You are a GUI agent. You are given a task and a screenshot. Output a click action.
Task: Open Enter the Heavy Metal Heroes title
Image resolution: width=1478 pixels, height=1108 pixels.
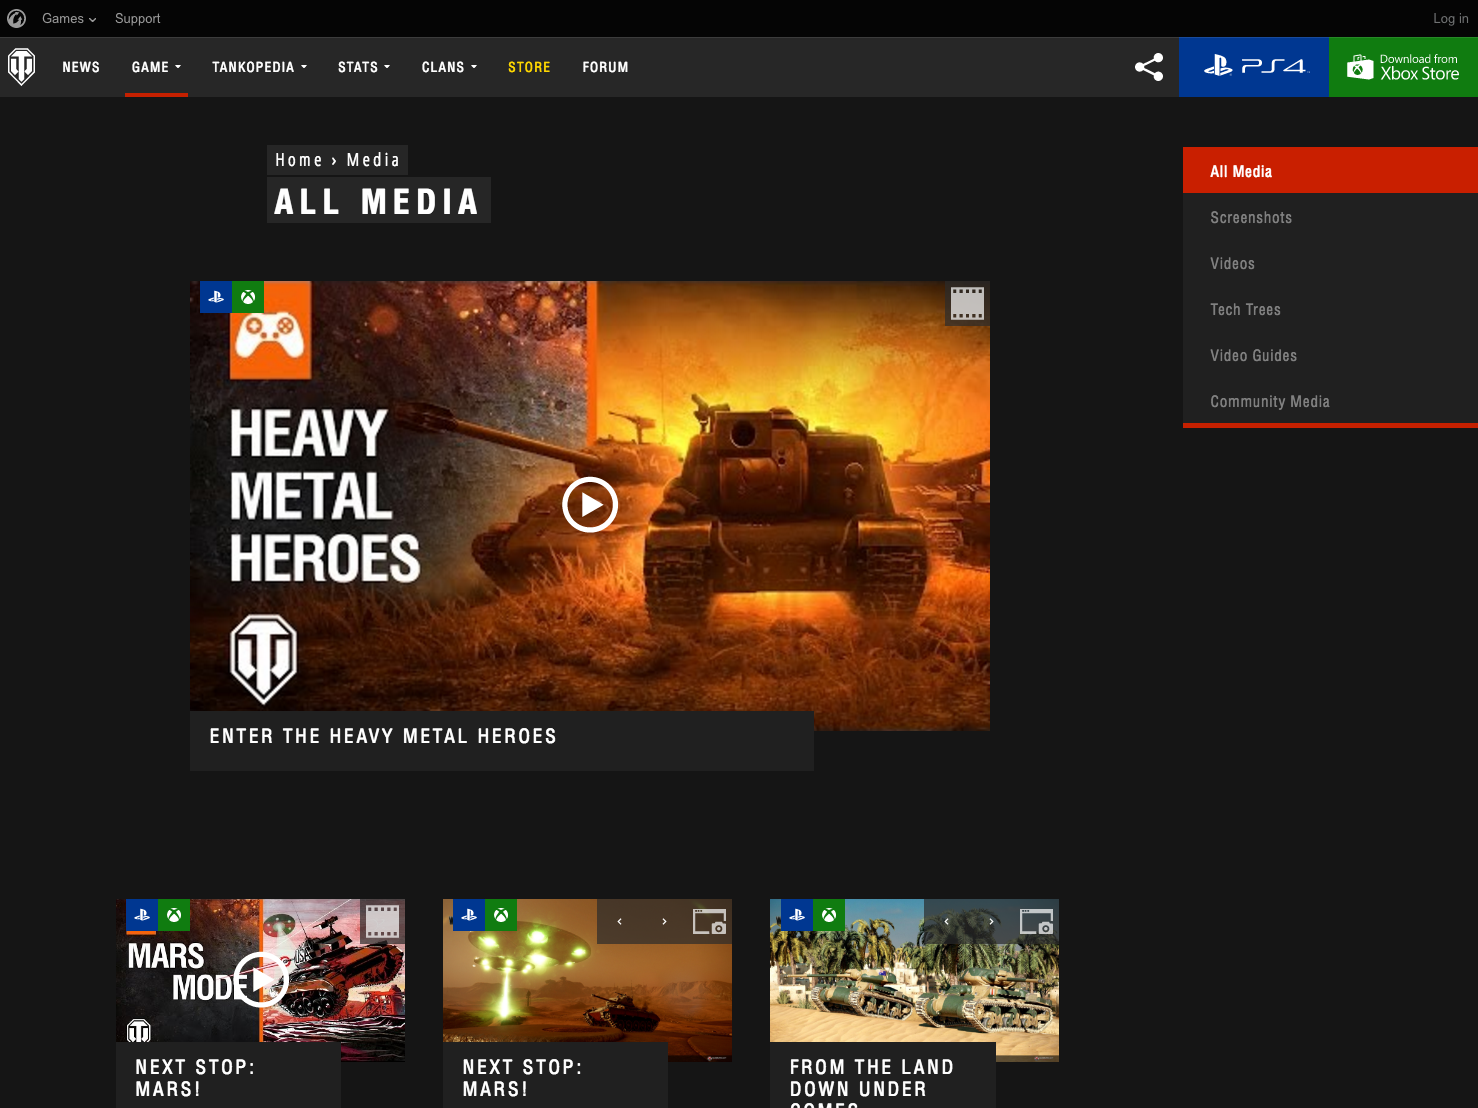[x=383, y=736]
